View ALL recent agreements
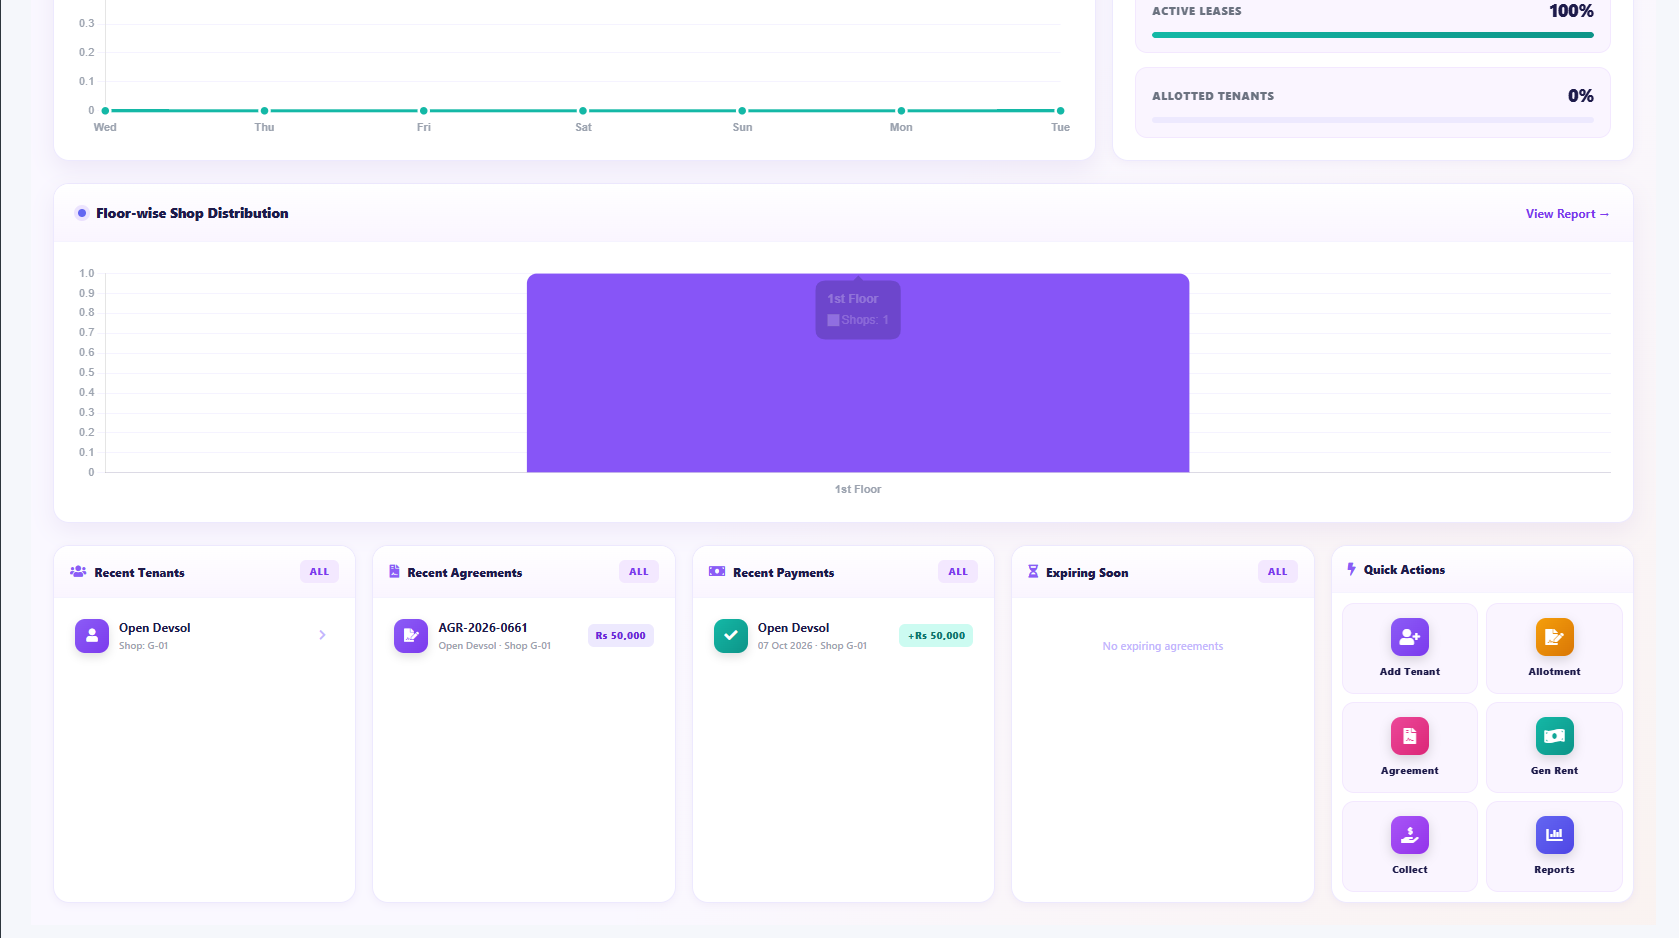This screenshot has width=1679, height=938. click(639, 572)
